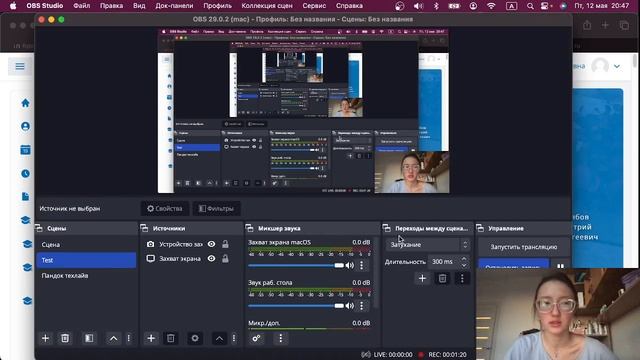Viewport: 640px width, 360px height.
Task: Select the Сцена scene
Action: (x=86, y=244)
